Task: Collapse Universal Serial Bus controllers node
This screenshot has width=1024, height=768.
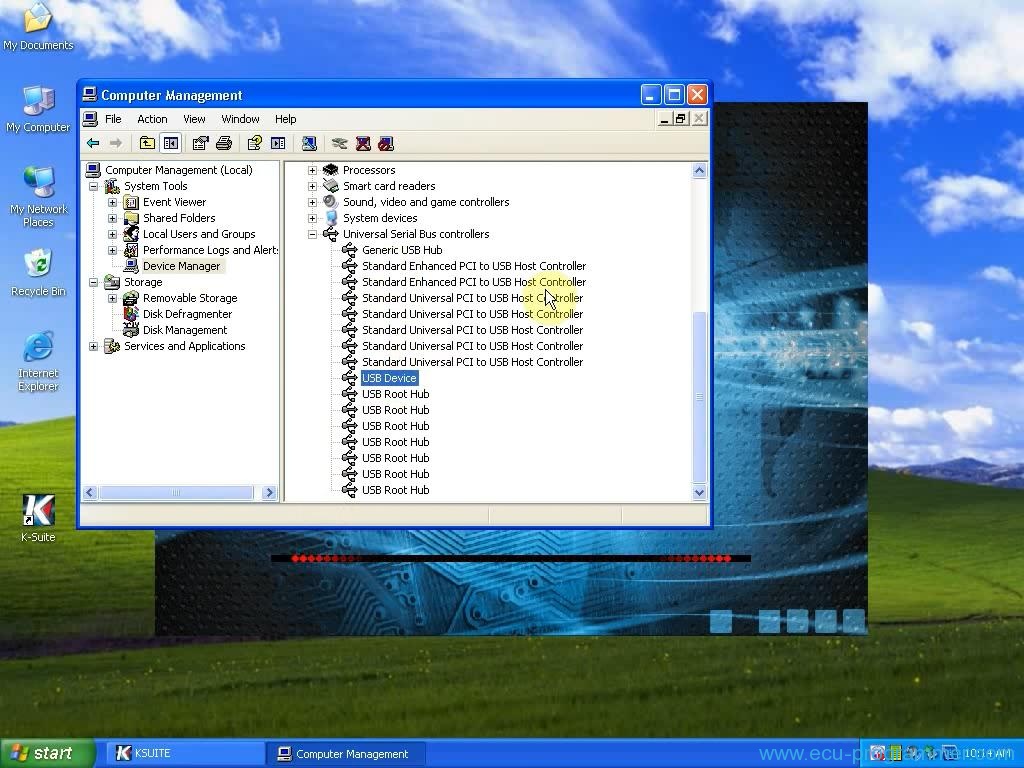Action: [312, 234]
